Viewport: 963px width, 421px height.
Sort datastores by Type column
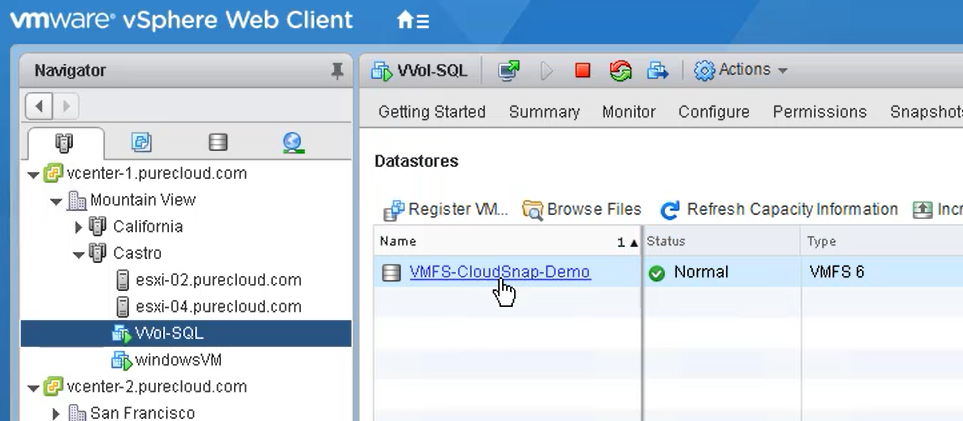[882, 242]
